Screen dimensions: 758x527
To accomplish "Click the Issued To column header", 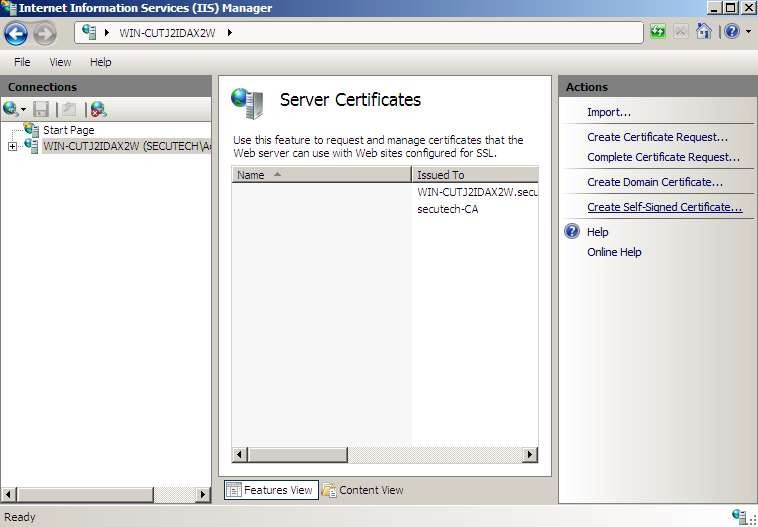I will tap(475, 175).
